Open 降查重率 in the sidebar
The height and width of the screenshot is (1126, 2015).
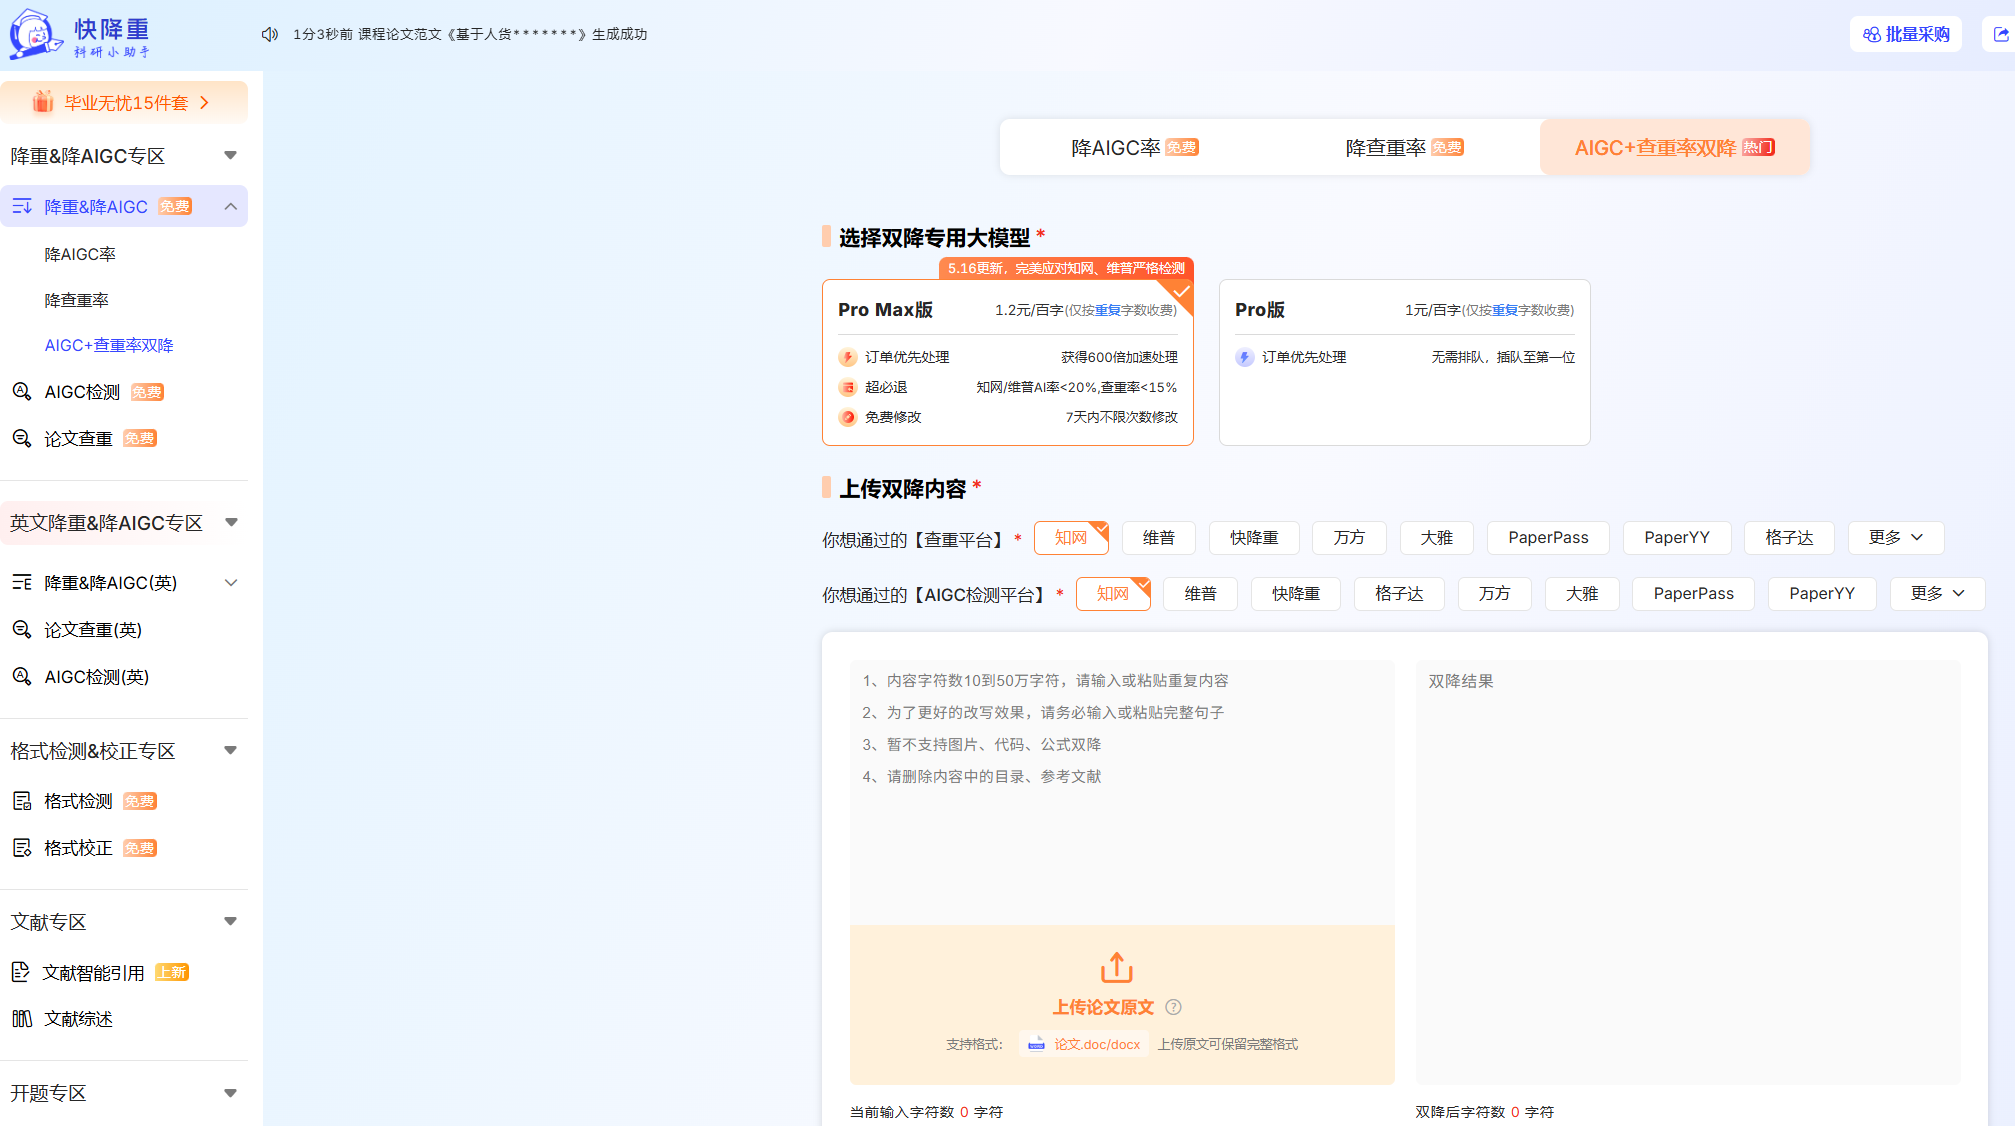pos(76,300)
